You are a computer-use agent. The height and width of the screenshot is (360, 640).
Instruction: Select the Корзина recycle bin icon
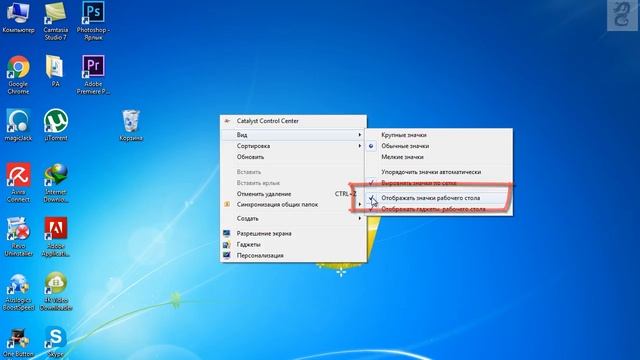pos(131,125)
